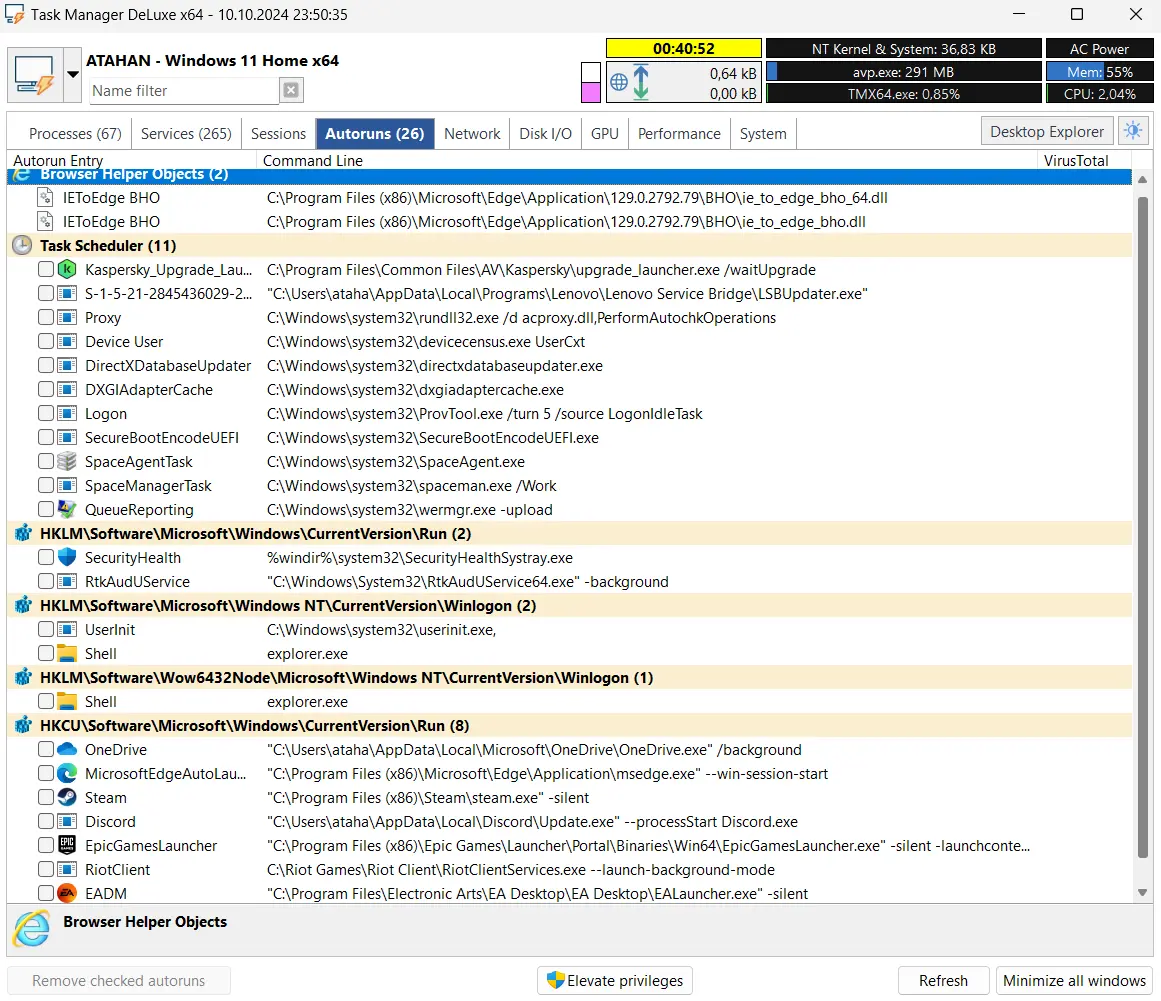Screen dimensions: 1161x1001
Task: Collapse the Task Scheduler (11) group
Action: tap(569, 246)
